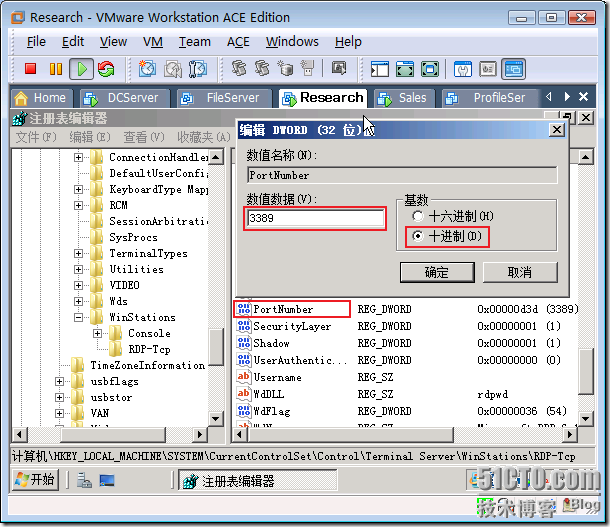Click the SecurityLayer value icon
Viewport: 610px width, 527px height.
coord(244,326)
